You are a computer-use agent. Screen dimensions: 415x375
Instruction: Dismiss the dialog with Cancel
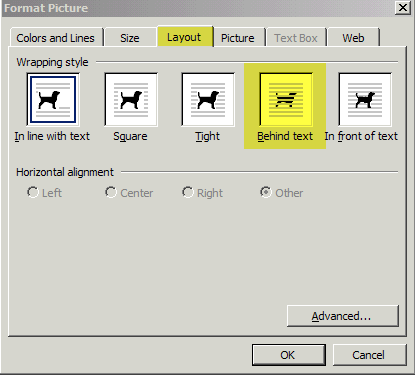(369, 355)
